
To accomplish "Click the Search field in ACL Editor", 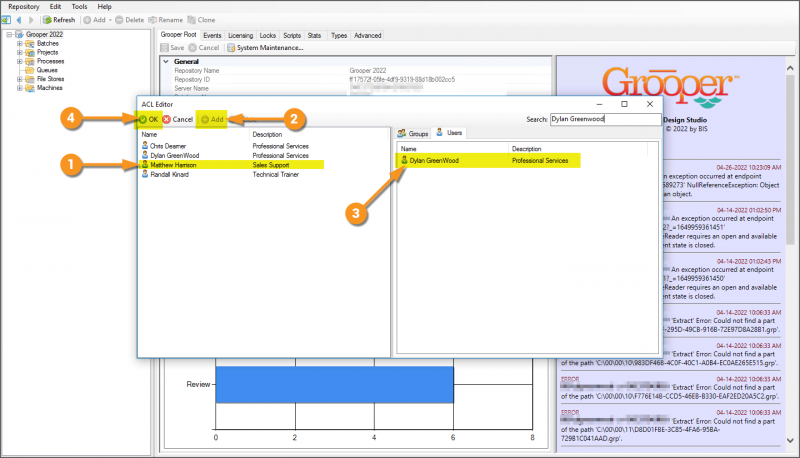I will (605, 119).
